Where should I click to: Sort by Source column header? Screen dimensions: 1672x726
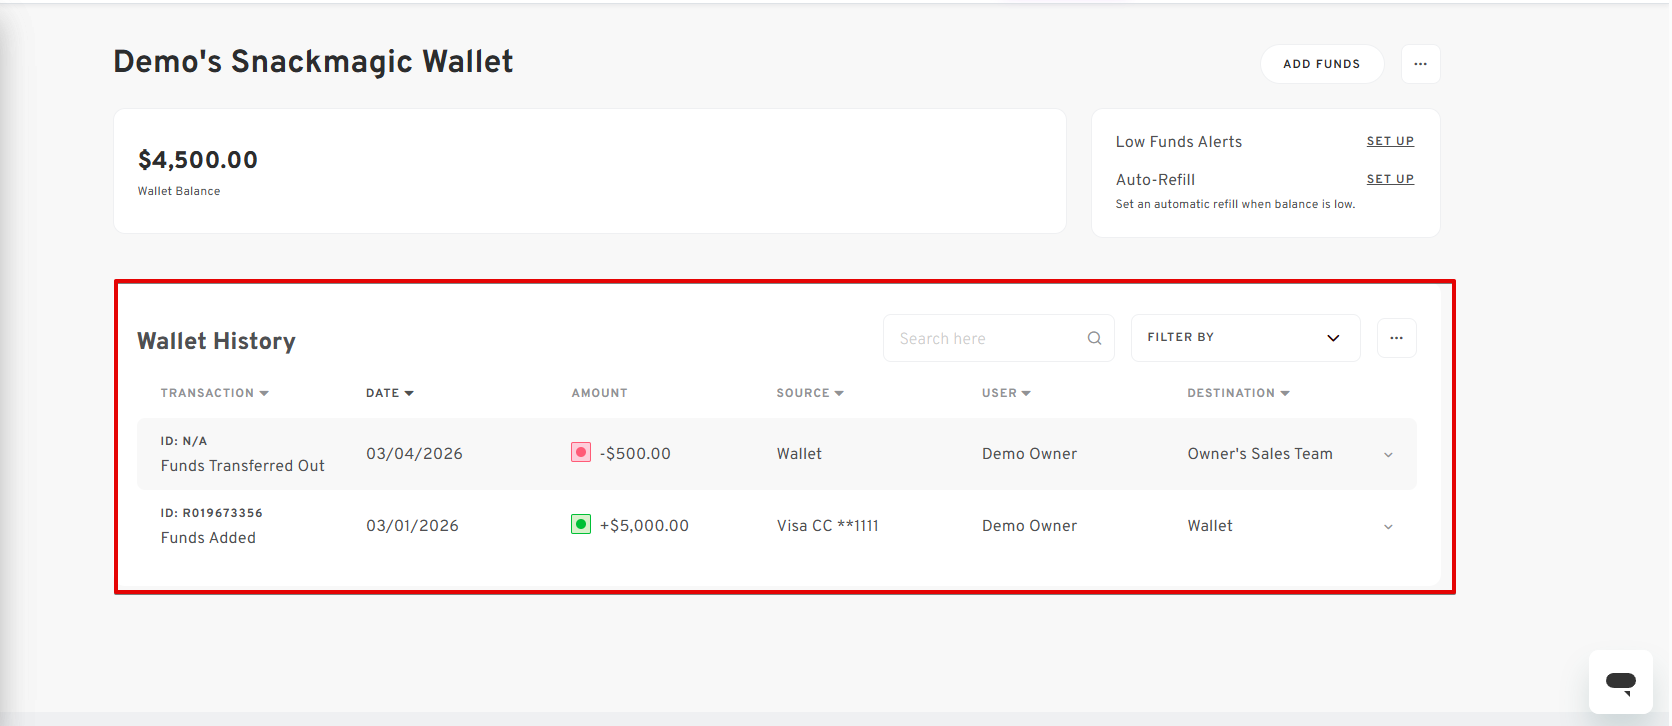pyautogui.click(x=809, y=393)
